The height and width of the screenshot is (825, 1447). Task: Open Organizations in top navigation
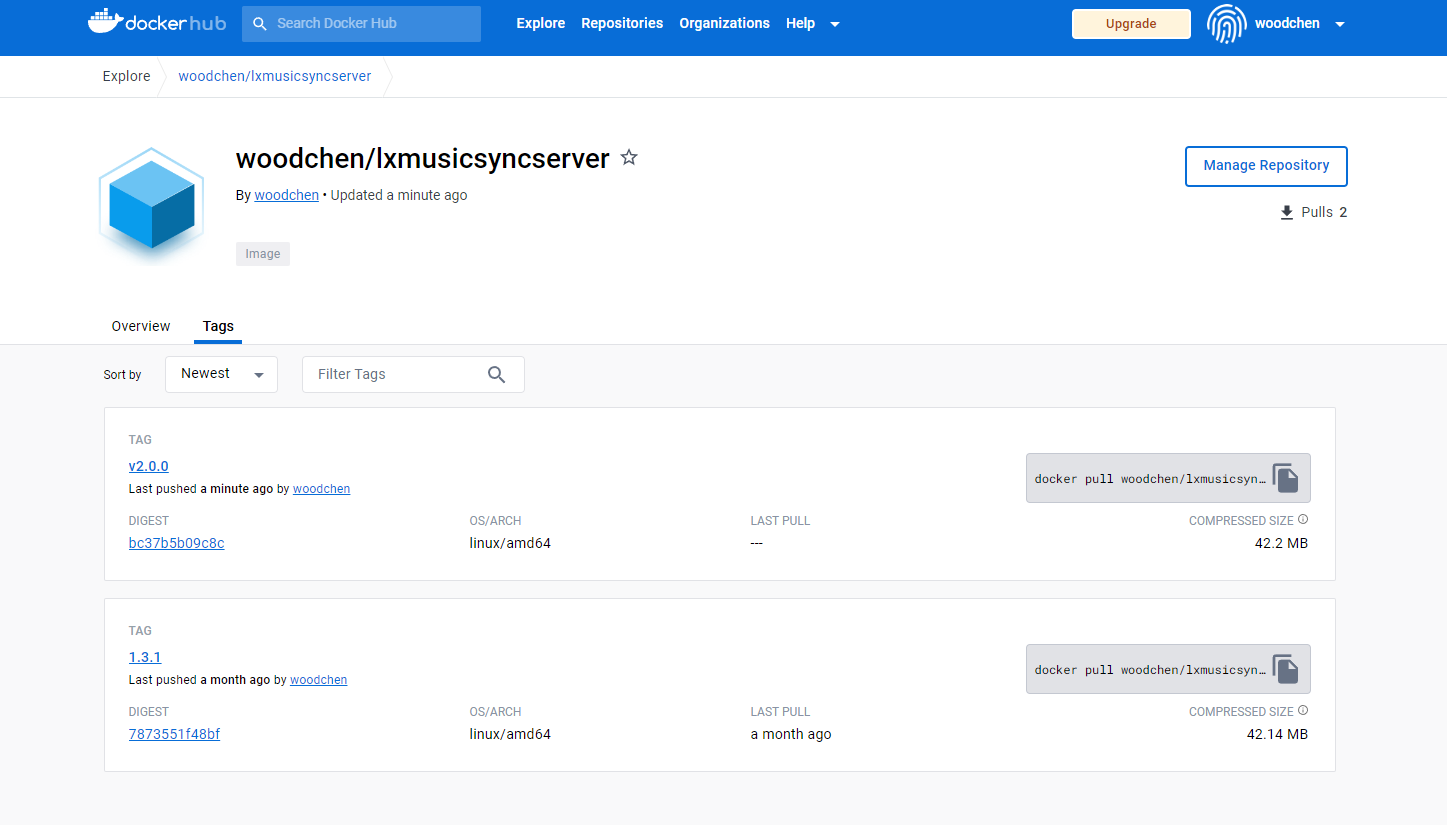coord(725,23)
